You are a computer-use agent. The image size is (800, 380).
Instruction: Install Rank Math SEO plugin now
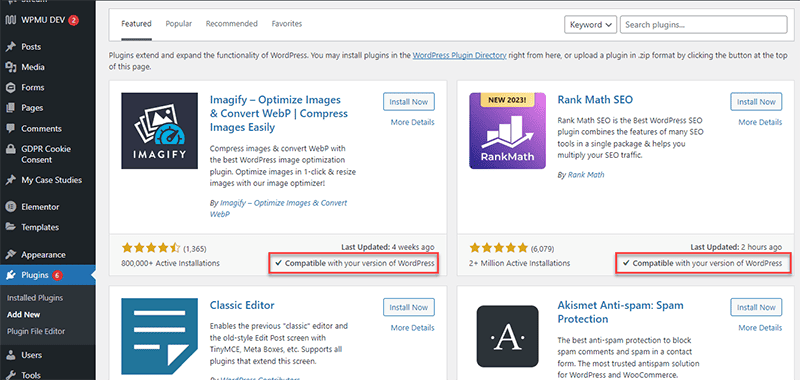756,102
